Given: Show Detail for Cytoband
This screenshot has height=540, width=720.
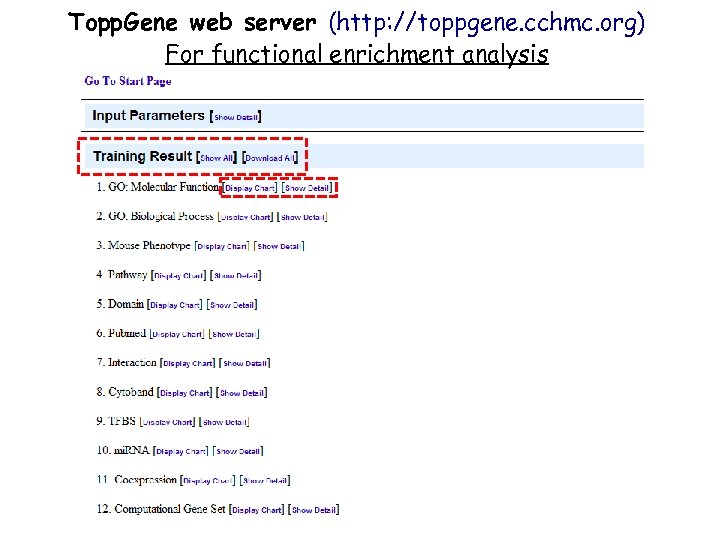Looking at the screenshot, I should [x=242, y=394].
